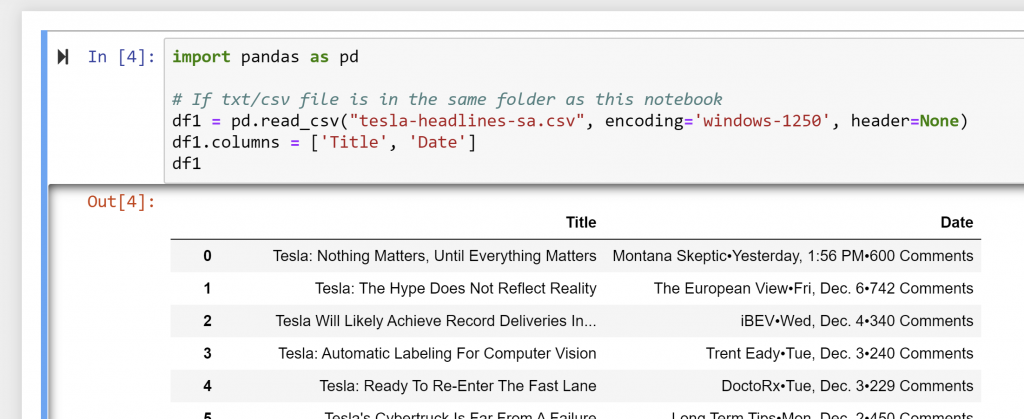Click the run cell icon beside In [4]
The image size is (1024, 419).
click(x=63, y=57)
